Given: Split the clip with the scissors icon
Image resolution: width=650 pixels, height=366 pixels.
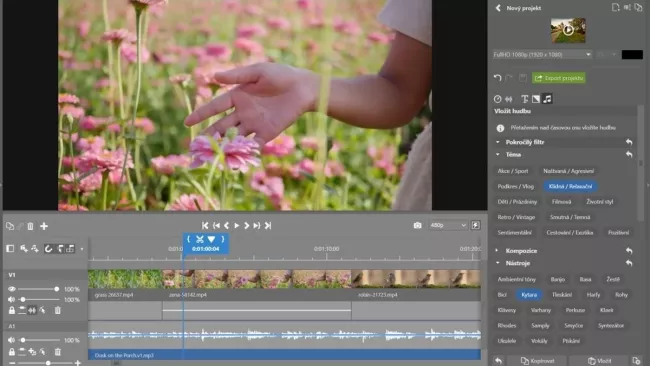Looking at the screenshot, I should [200, 239].
